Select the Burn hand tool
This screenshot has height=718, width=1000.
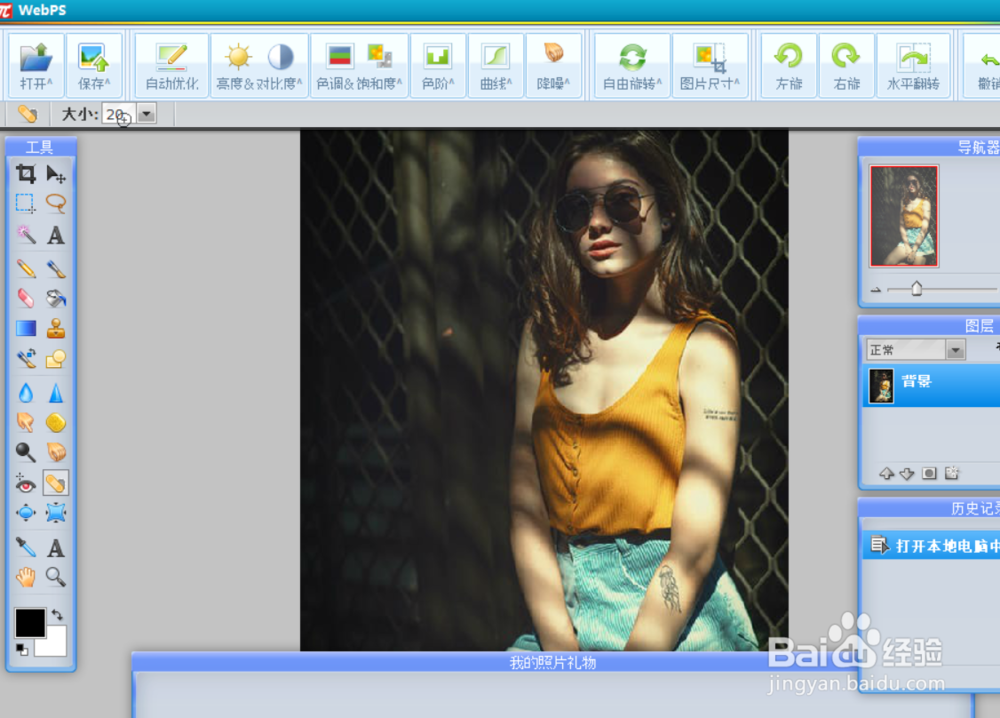pyautogui.click(x=56, y=452)
